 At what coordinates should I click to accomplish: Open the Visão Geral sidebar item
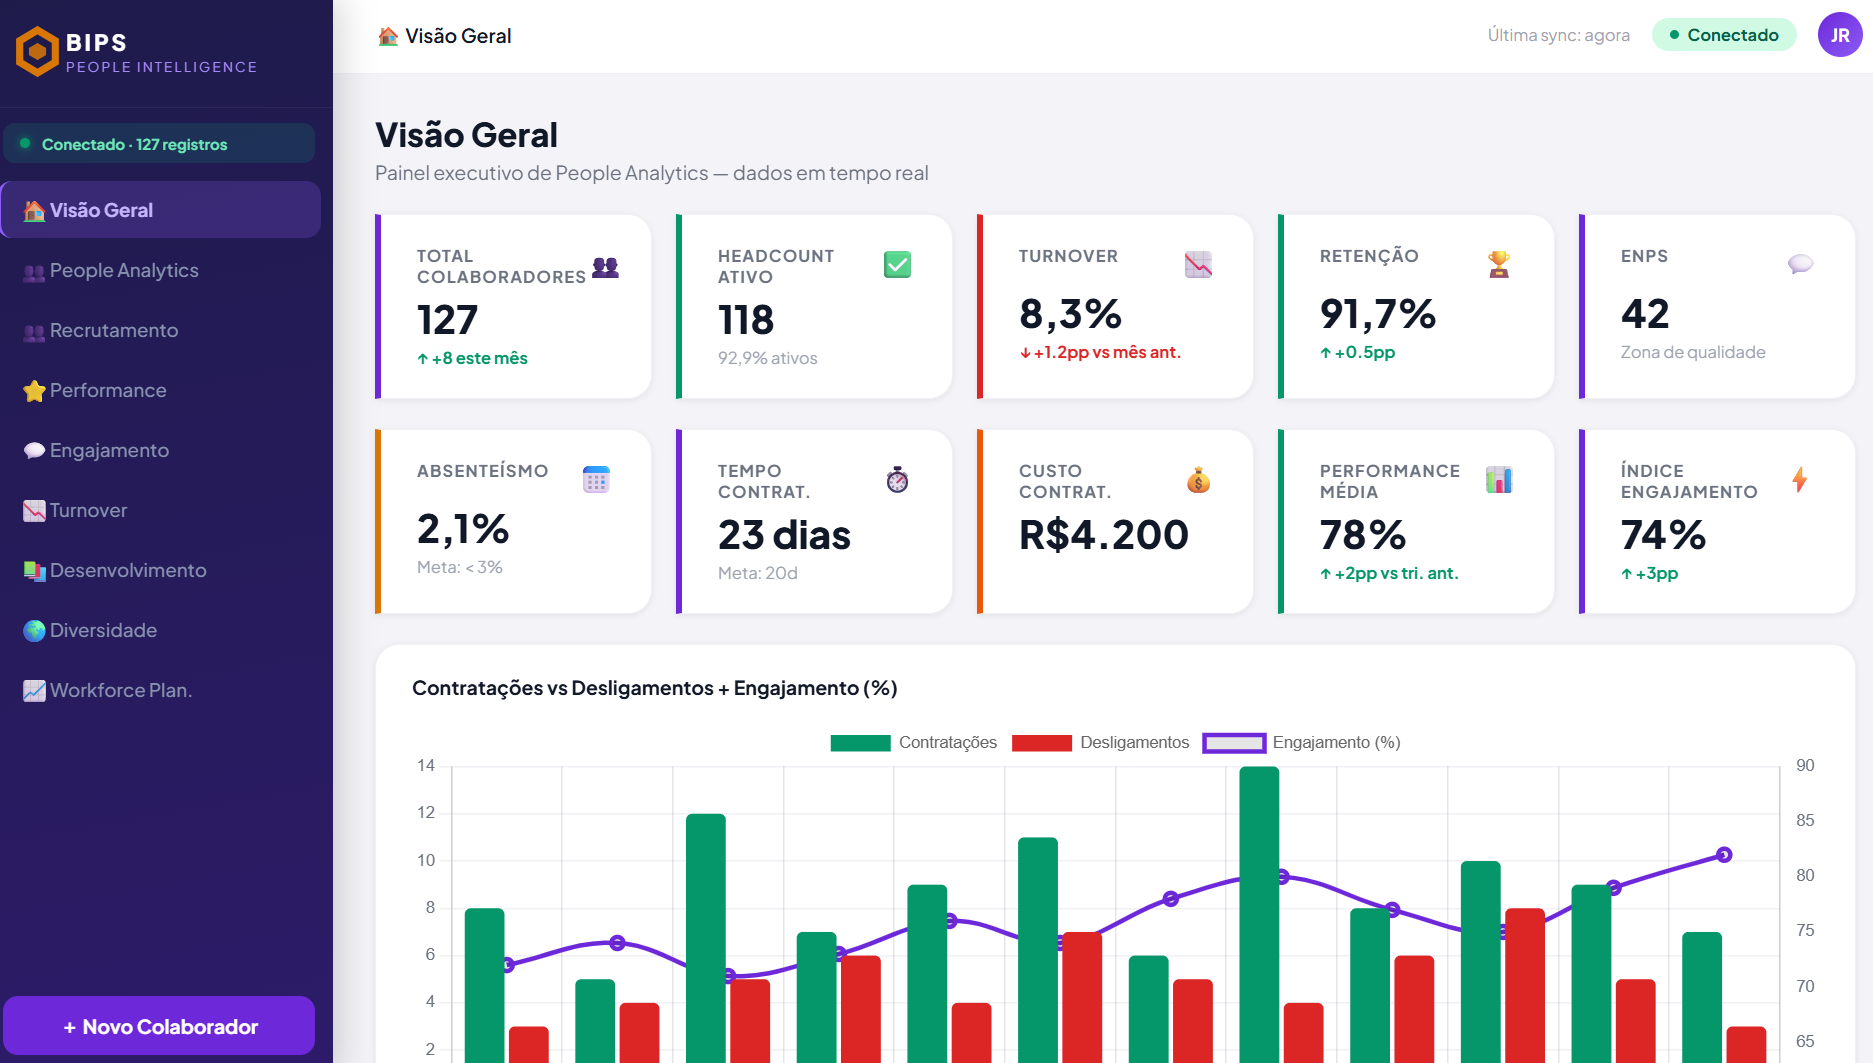coord(160,210)
